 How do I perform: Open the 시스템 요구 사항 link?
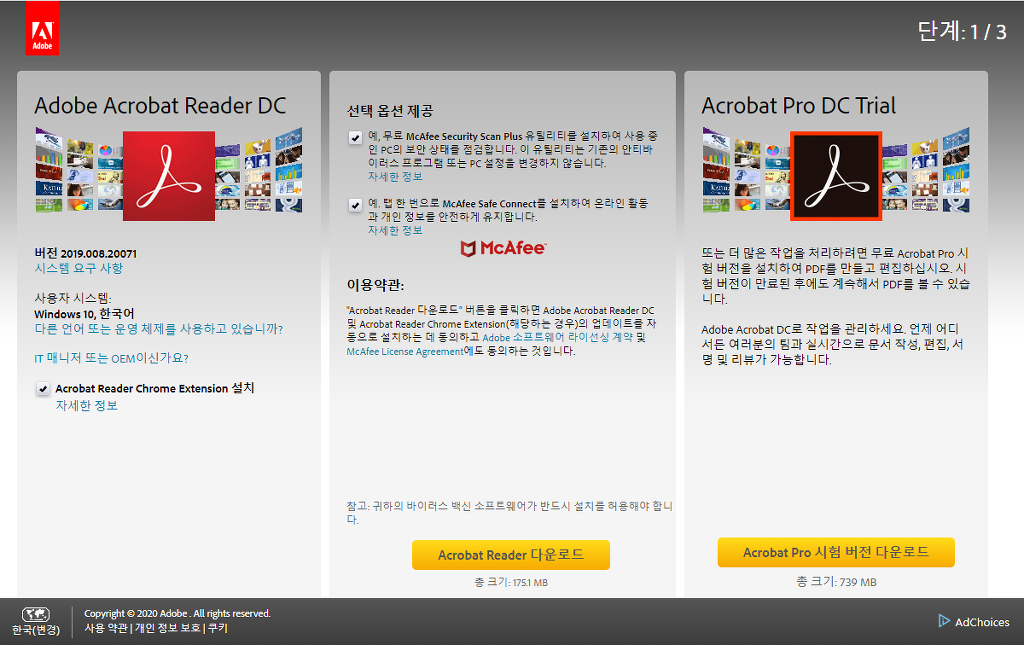coord(78,268)
